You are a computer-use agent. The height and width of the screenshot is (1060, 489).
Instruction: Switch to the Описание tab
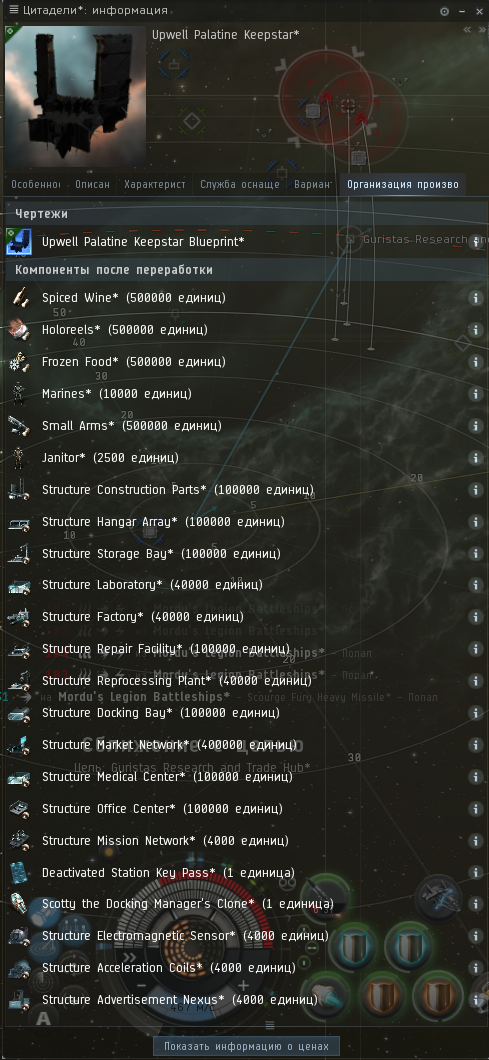click(92, 185)
